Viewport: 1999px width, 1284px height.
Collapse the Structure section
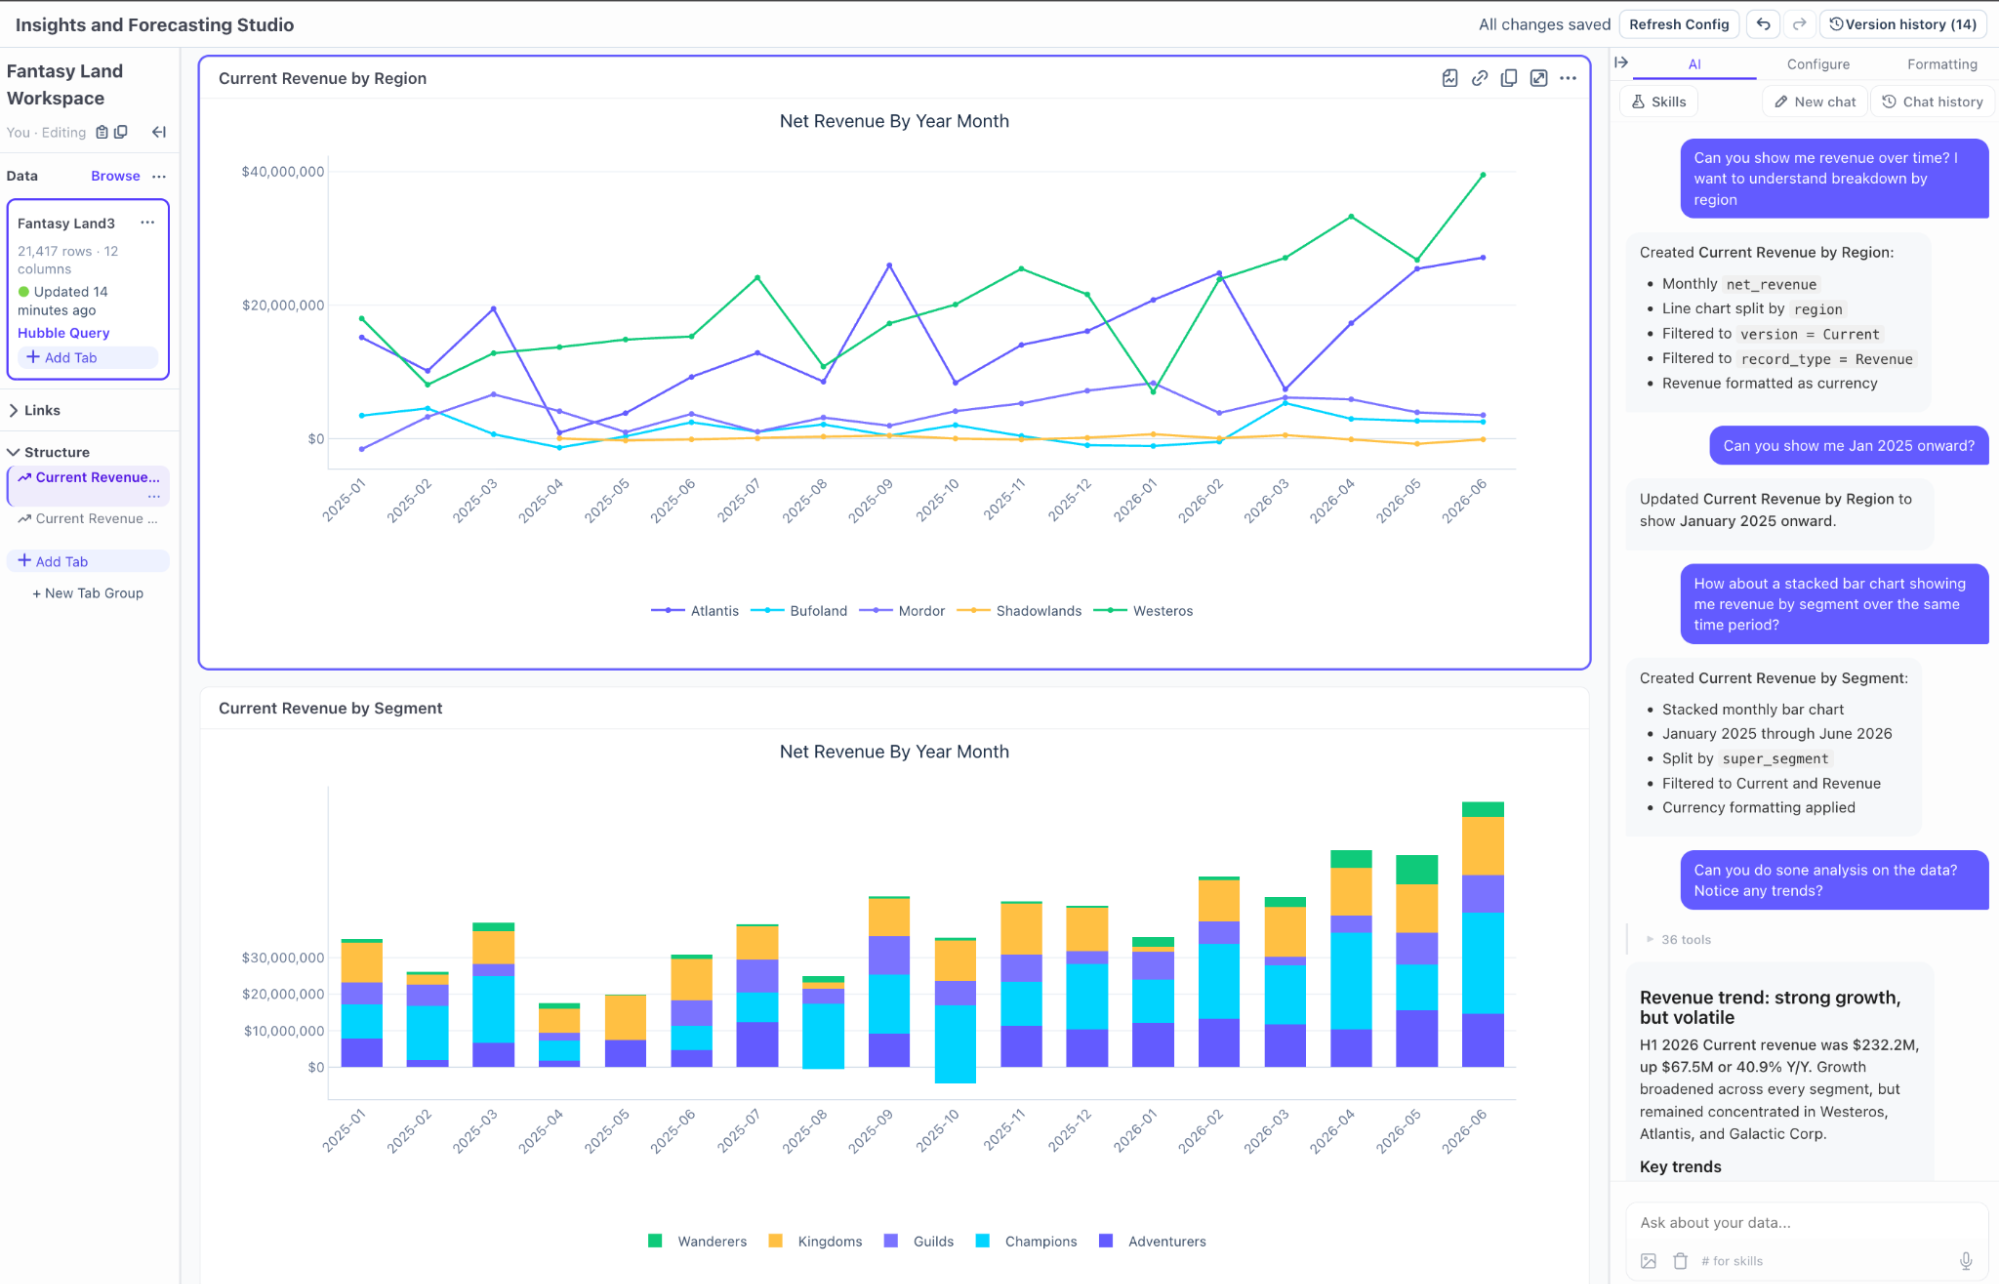click(x=48, y=452)
